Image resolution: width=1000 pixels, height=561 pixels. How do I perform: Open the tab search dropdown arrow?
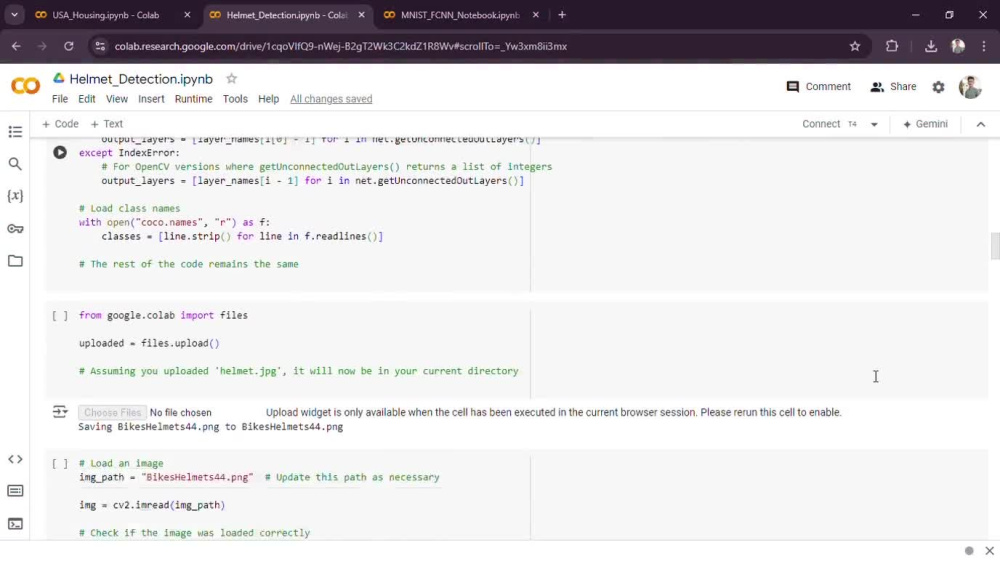[14, 15]
